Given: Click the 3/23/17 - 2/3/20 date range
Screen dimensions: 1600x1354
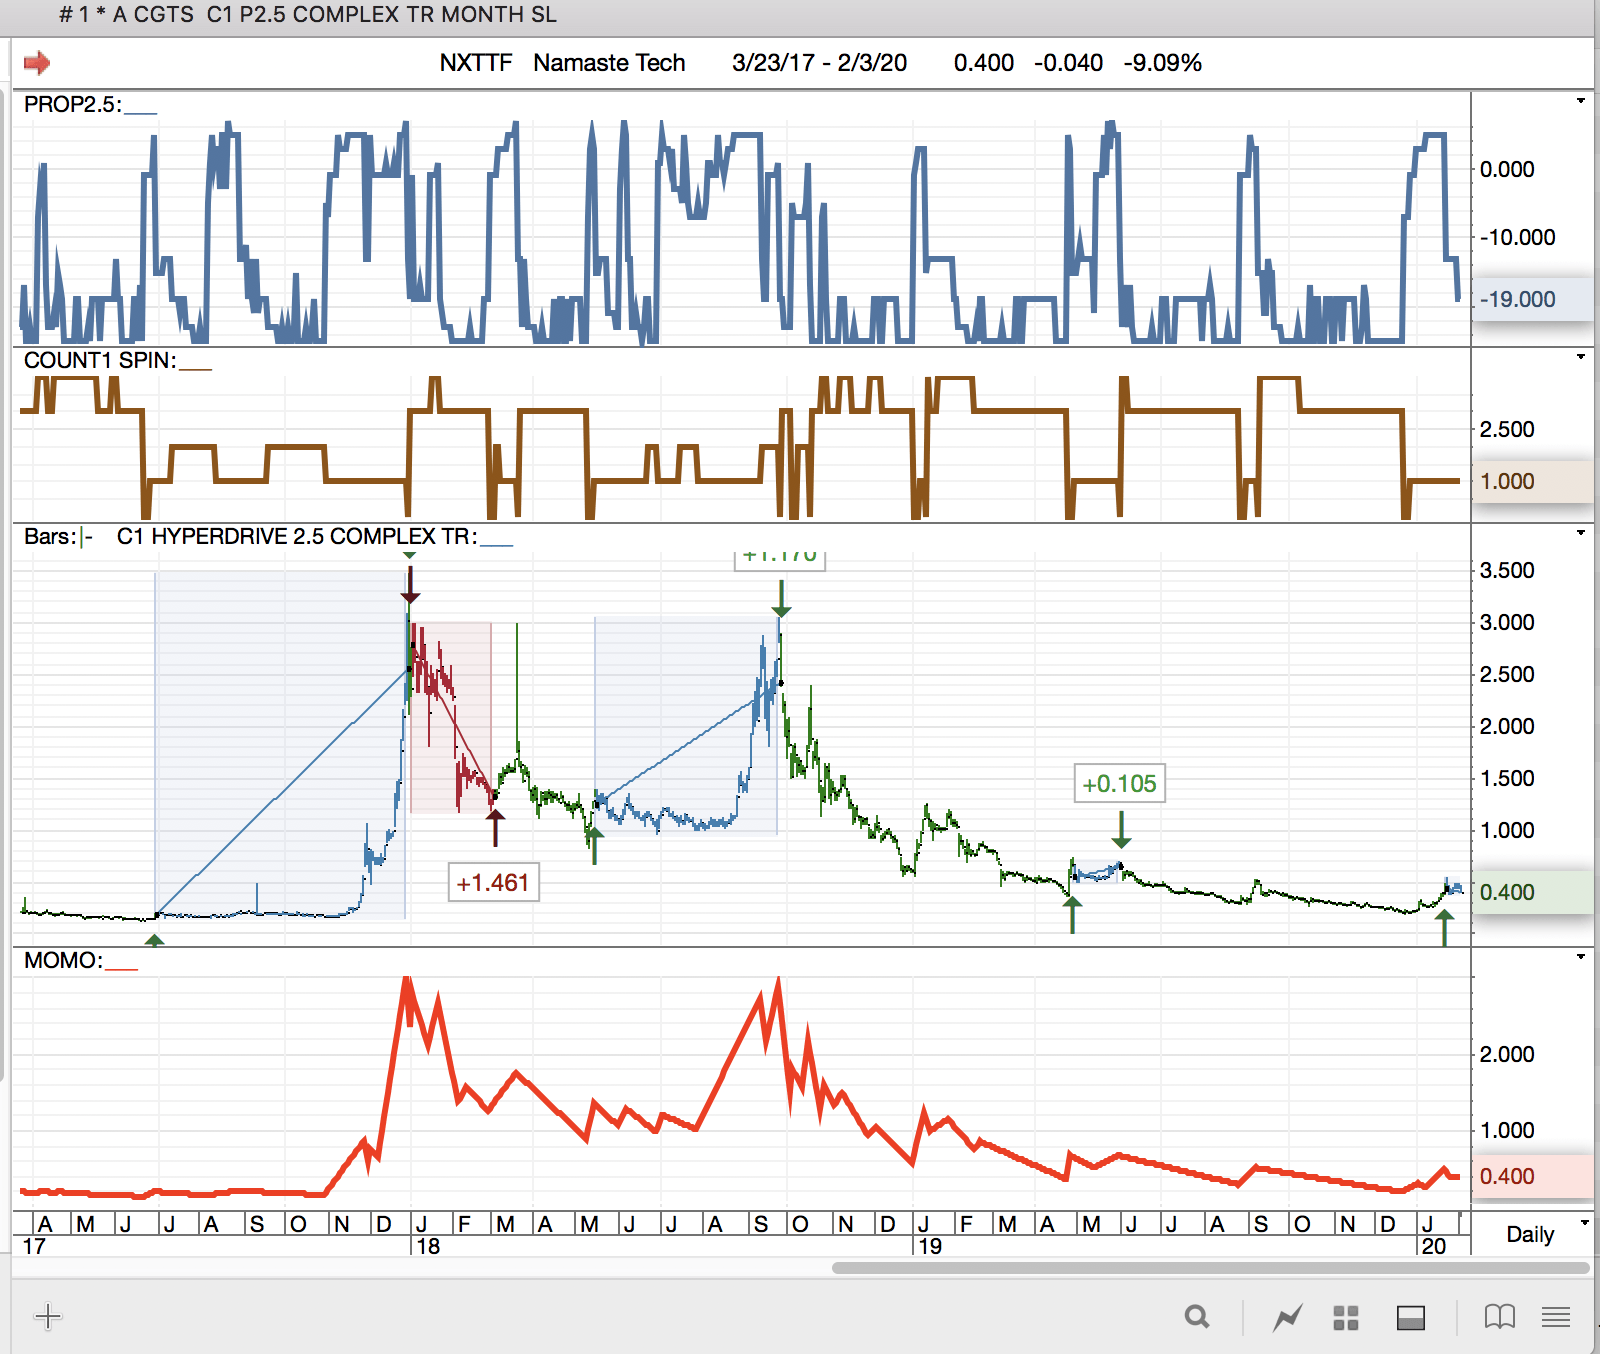Looking at the screenshot, I should pyautogui.click(x=819, y=63).
